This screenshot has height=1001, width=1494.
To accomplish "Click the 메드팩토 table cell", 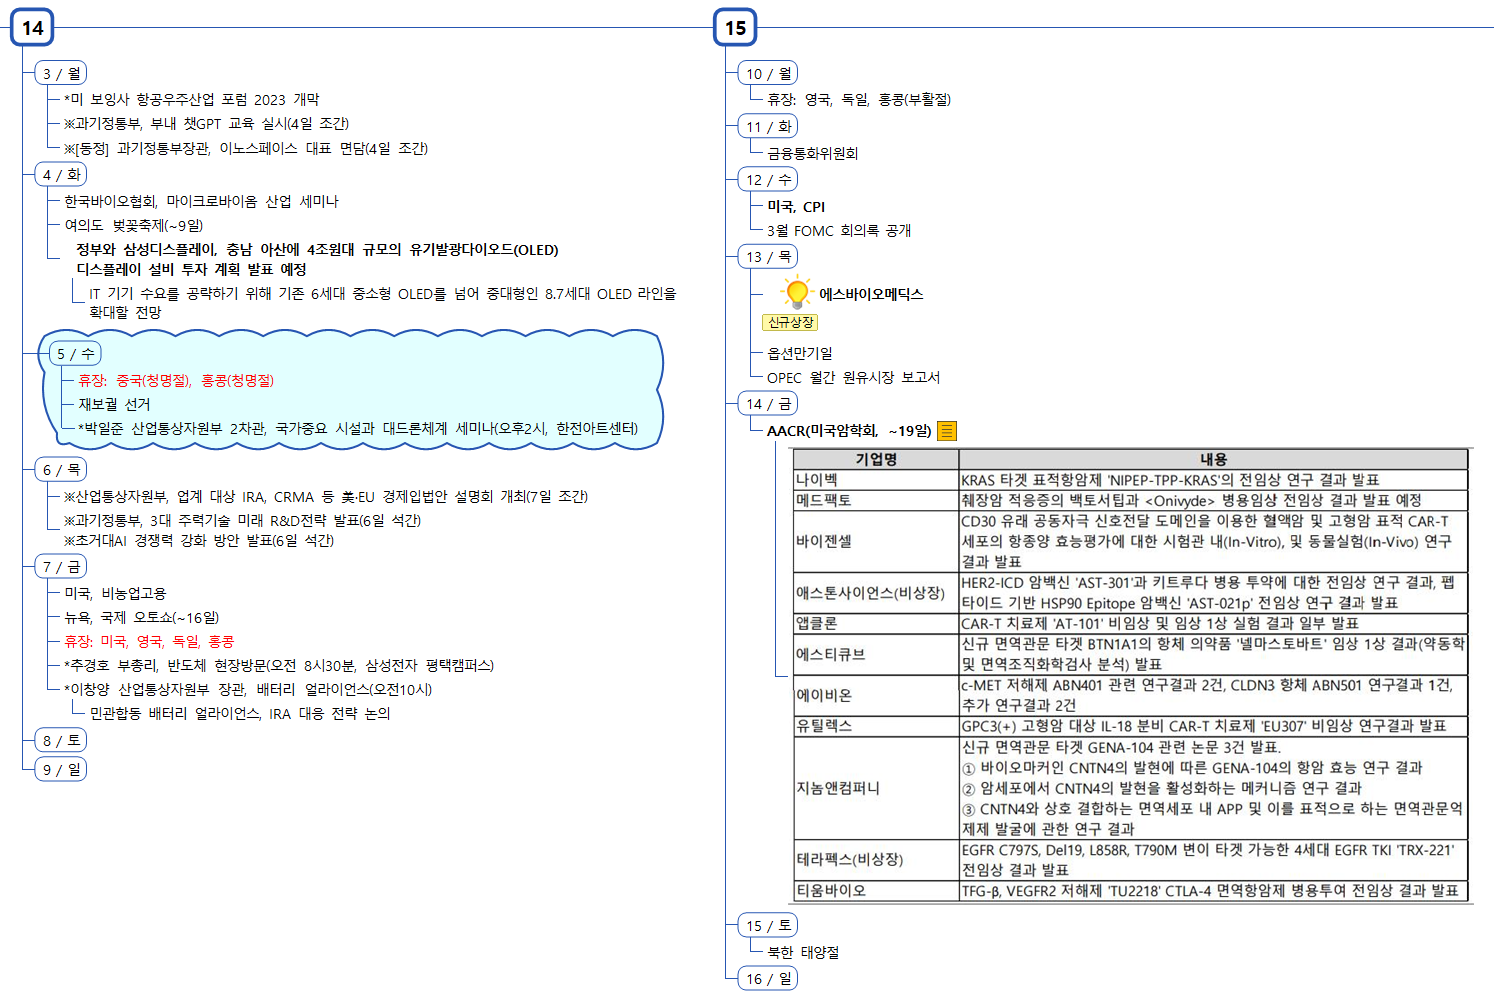I will [876, 500].
